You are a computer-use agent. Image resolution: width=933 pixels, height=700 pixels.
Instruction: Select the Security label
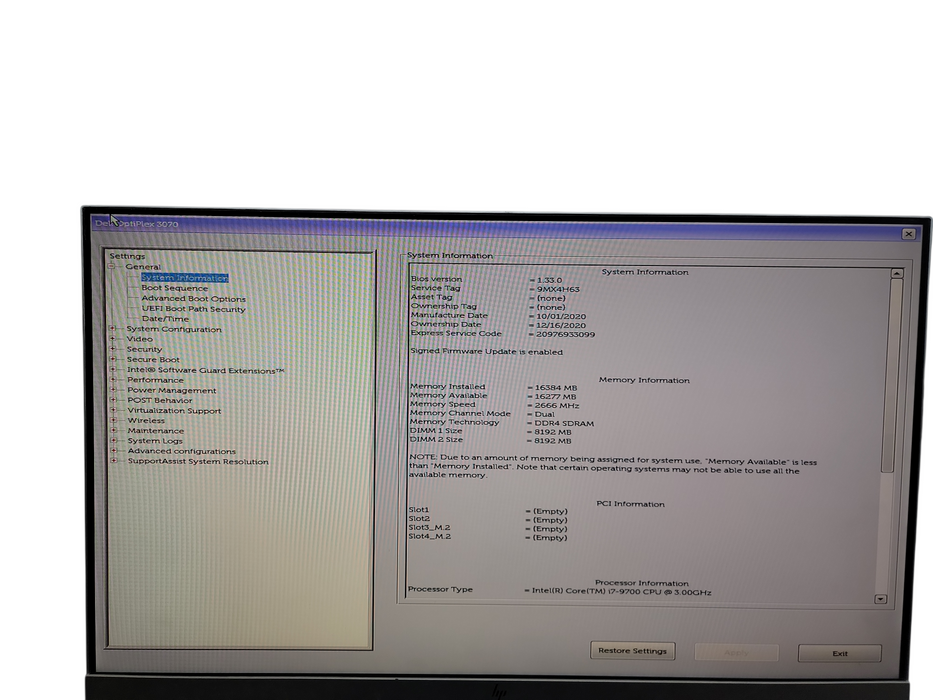click(144, 349)
